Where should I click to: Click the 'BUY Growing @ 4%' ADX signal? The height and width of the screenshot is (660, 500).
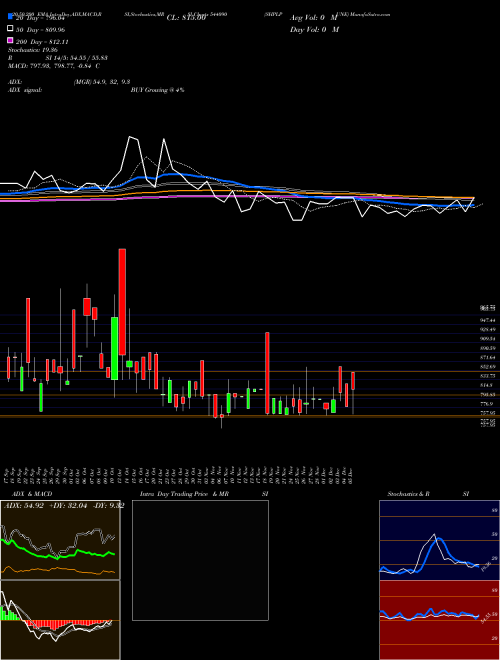point(157,90)
